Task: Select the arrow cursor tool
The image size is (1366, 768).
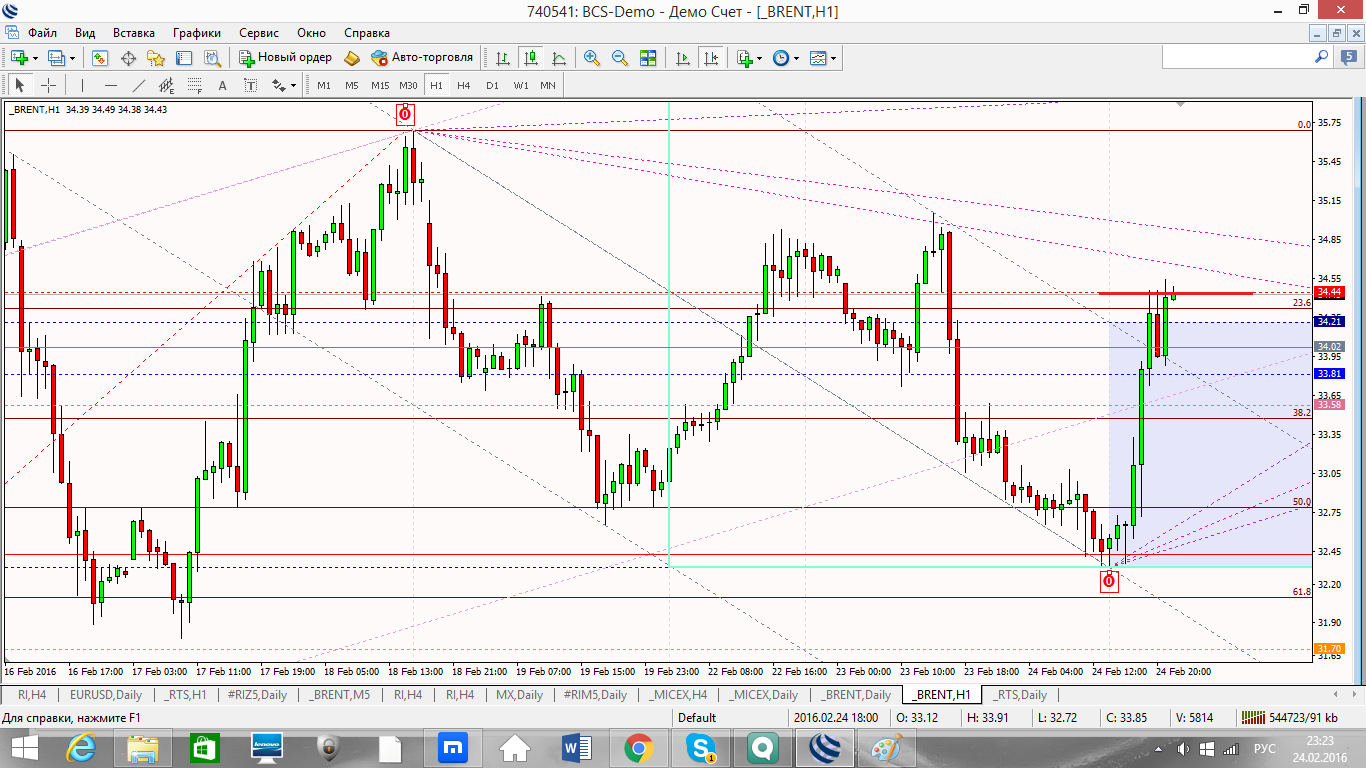Action: coord(19,85)
